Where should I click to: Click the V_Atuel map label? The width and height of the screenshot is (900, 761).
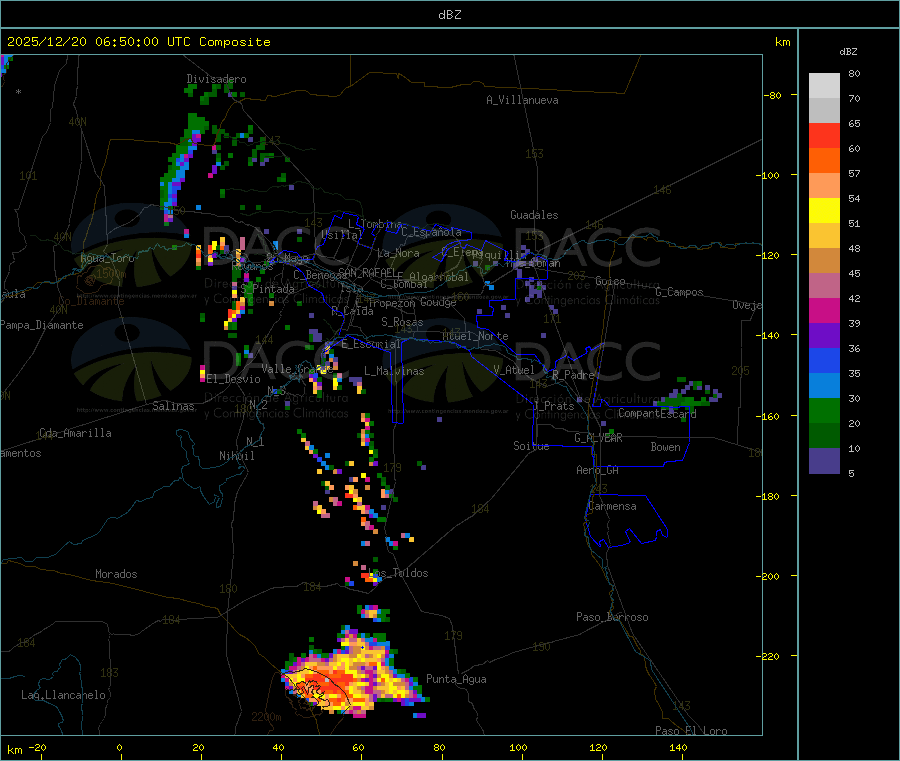[514, 370]
